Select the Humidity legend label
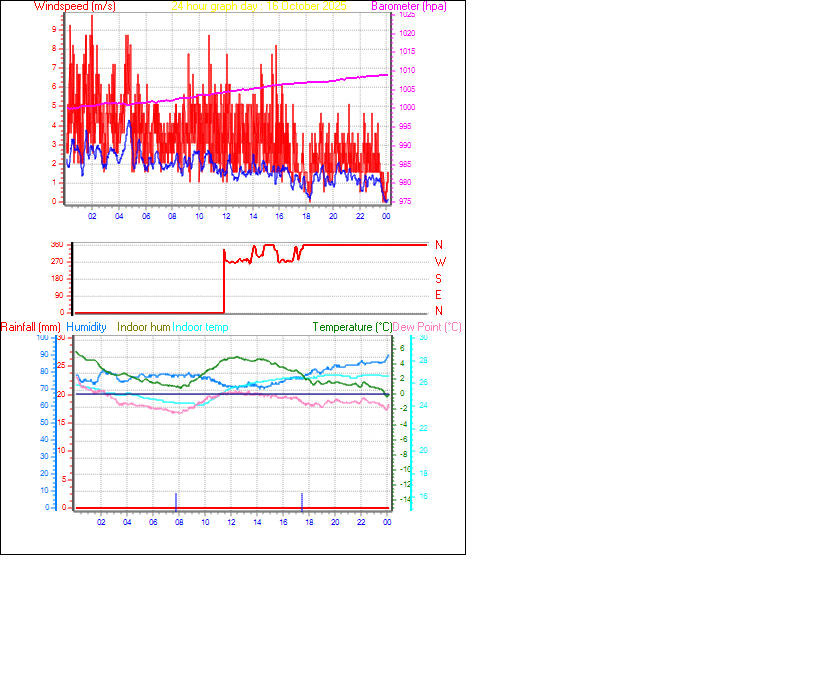The image size is (816, 683). pos(86,327)
